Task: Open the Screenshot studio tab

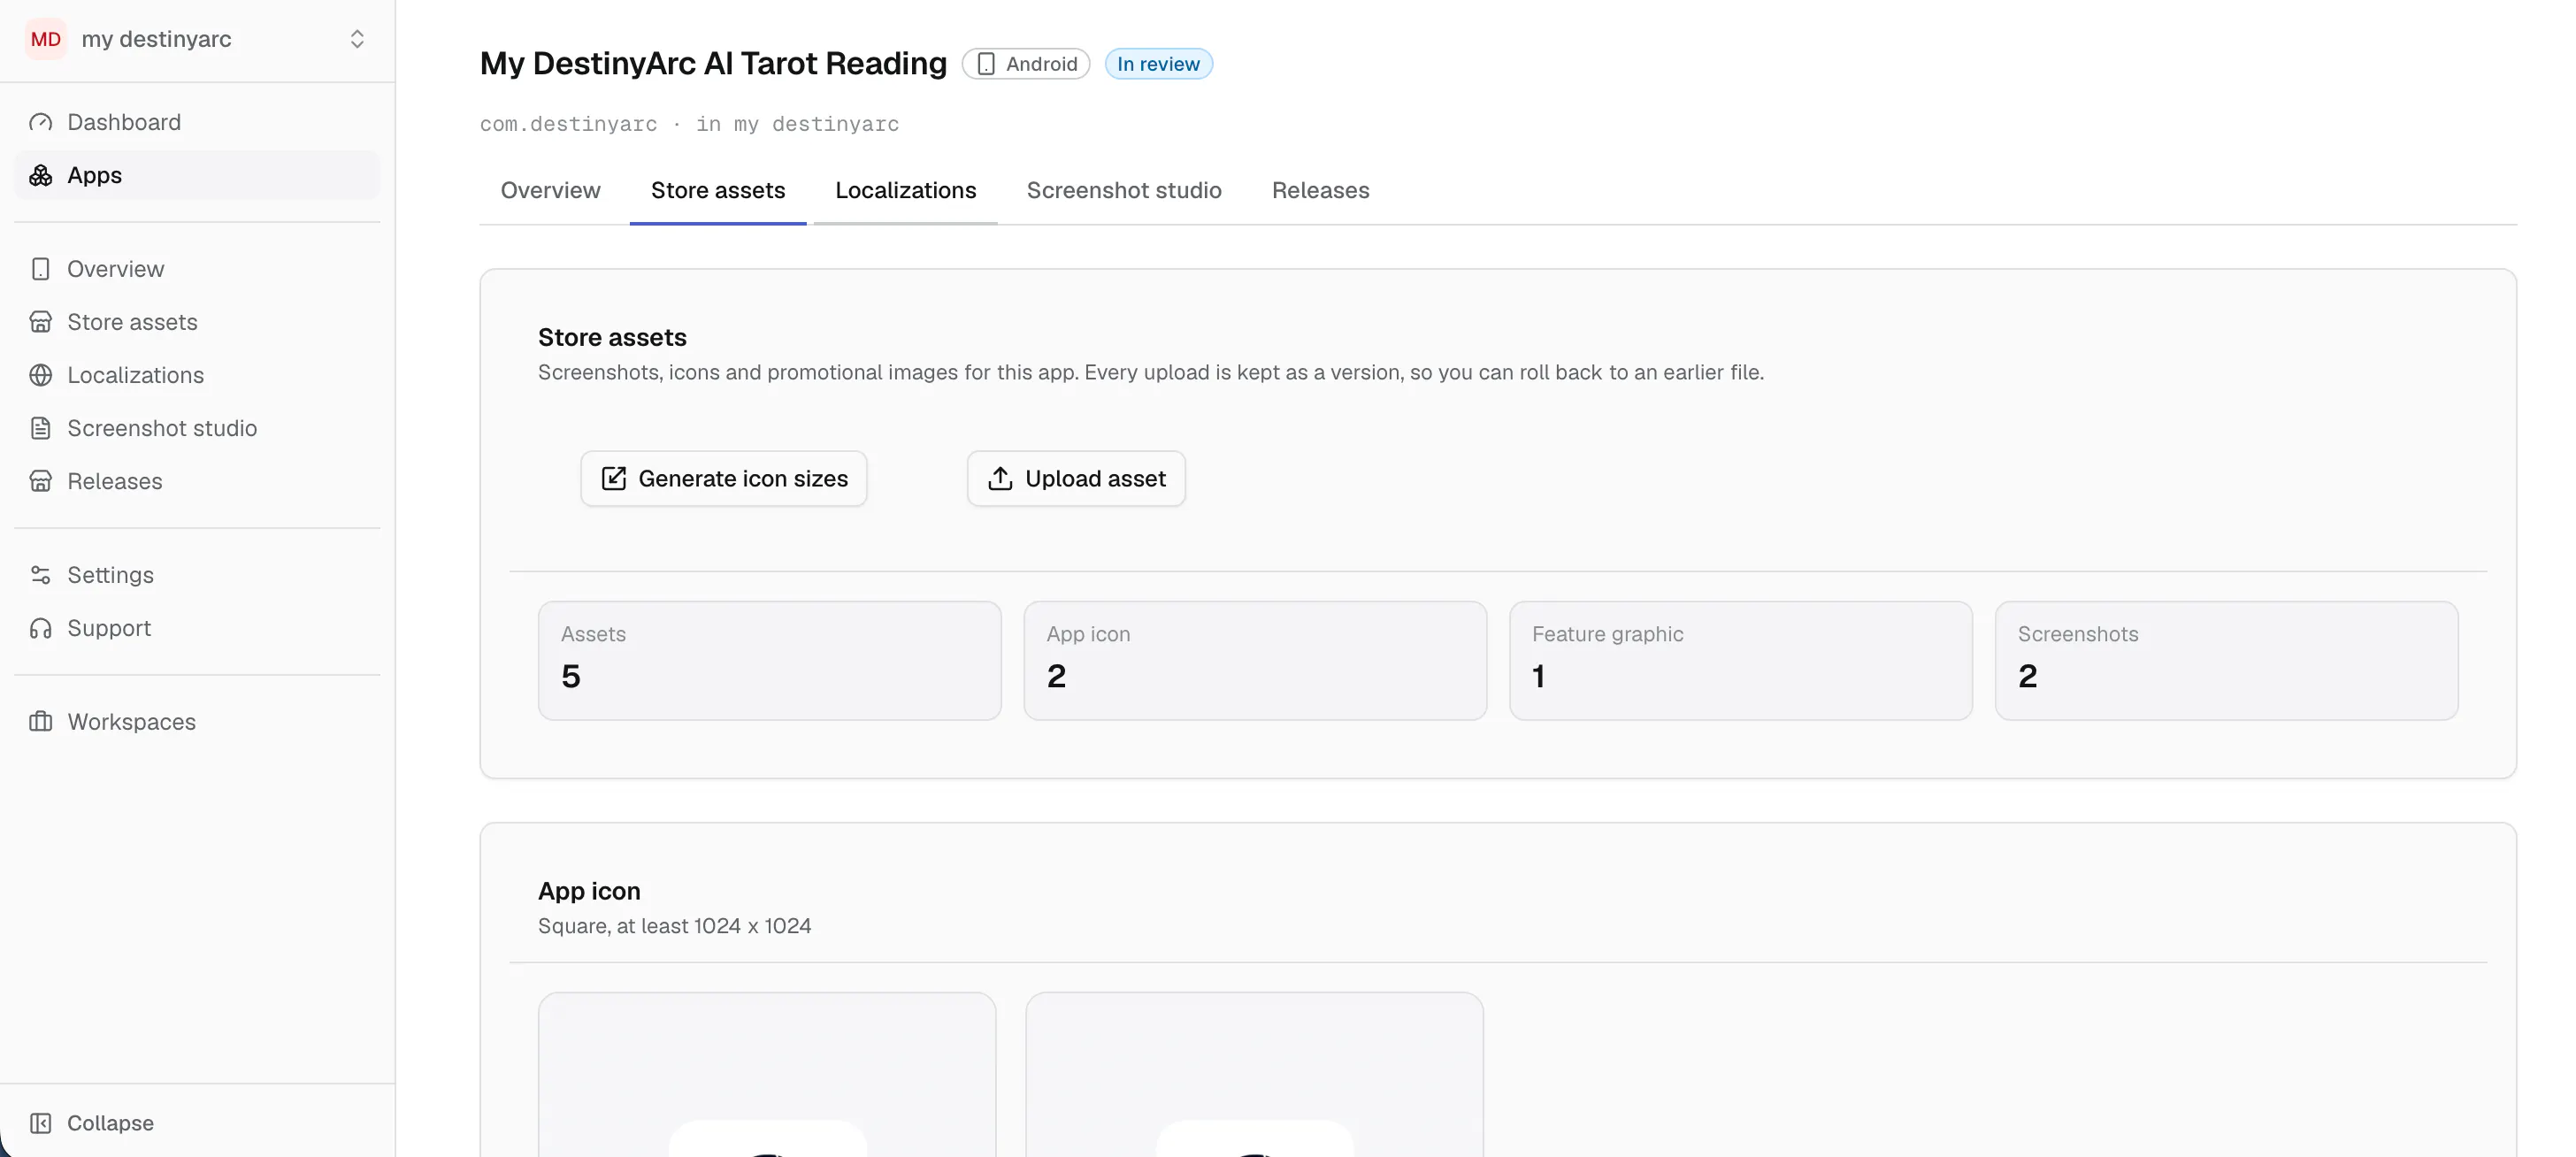Action: point(1124,190)
